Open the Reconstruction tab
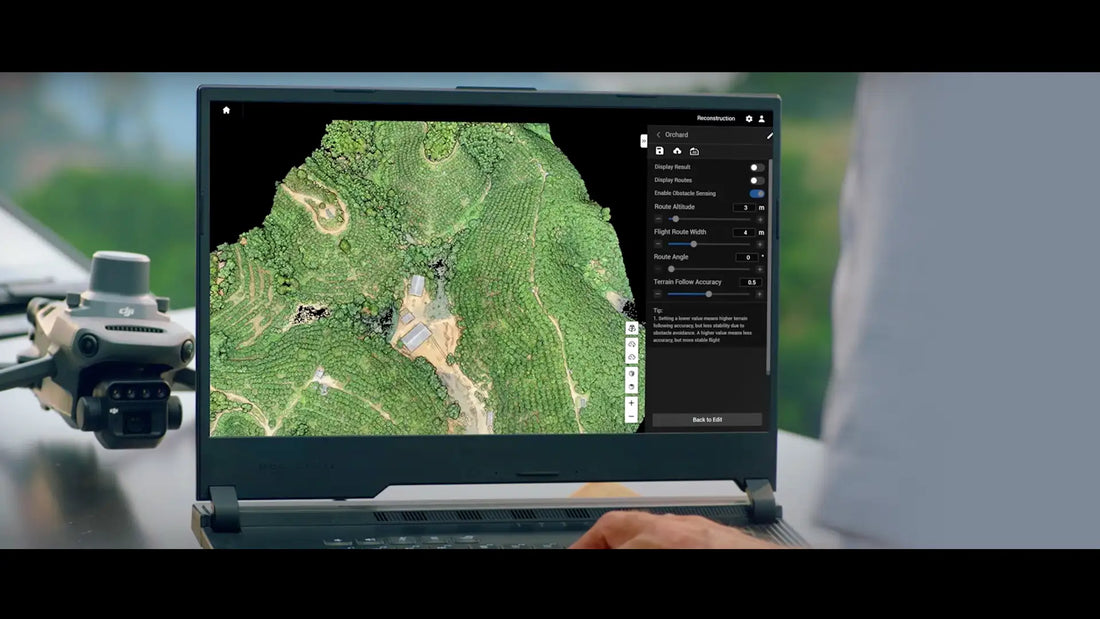This screenshot has width=1100, height=619. pyautogui.click(x=716, y=119)
